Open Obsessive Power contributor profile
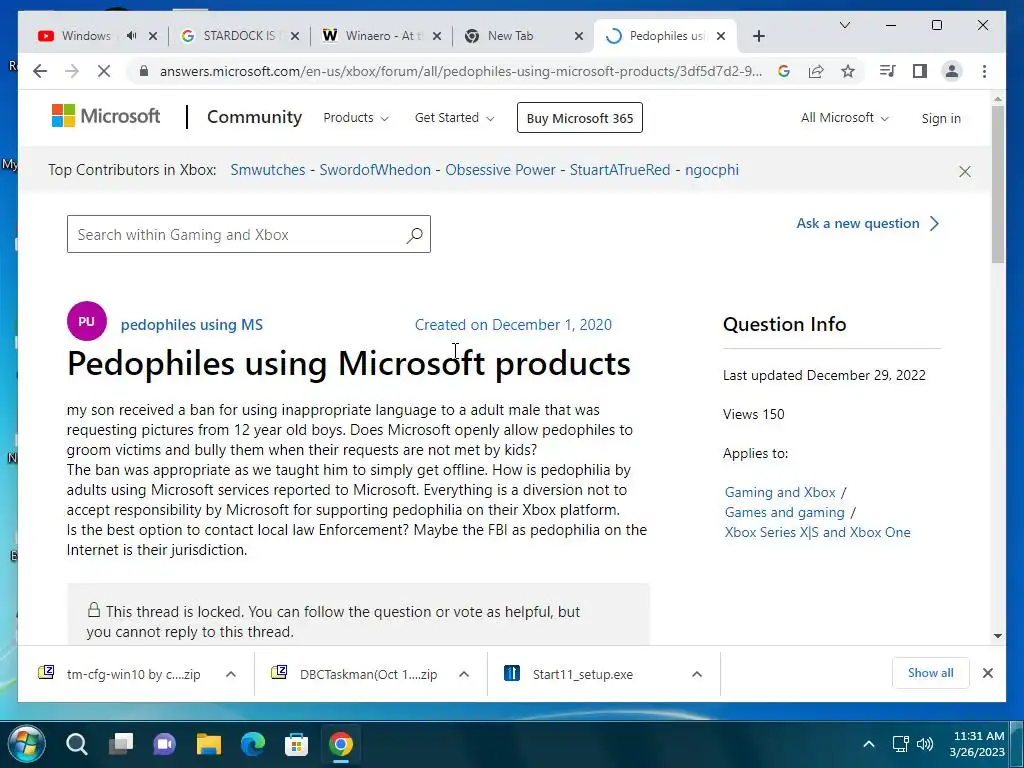Viewport: 1024px width, 768px height. (500, 170)
